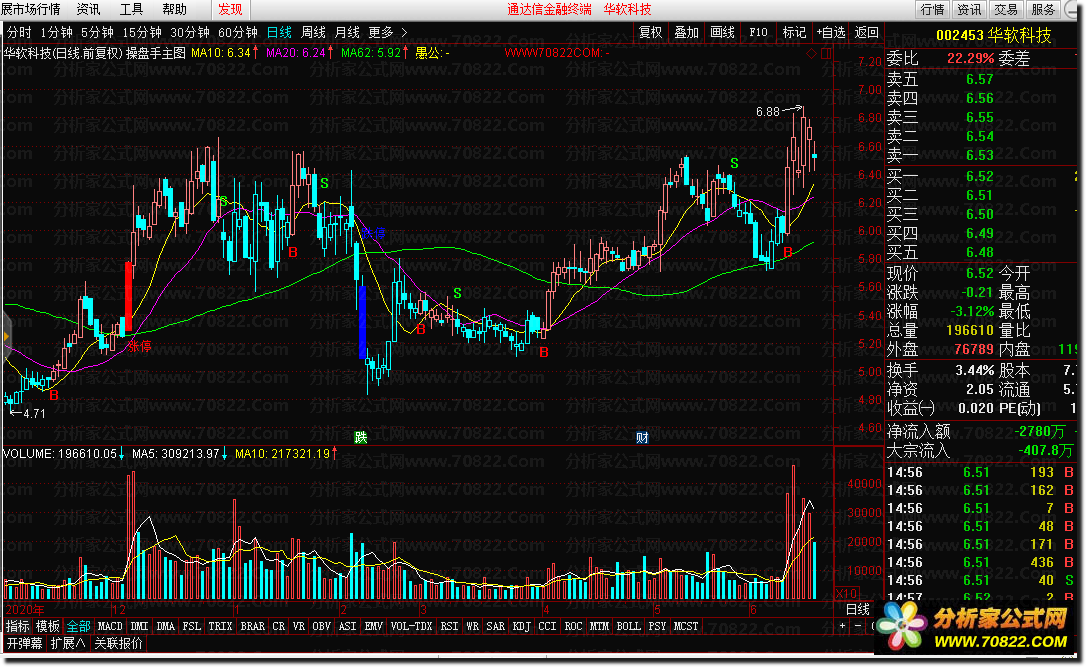Apply the BRAR indicator

(252, 626)
